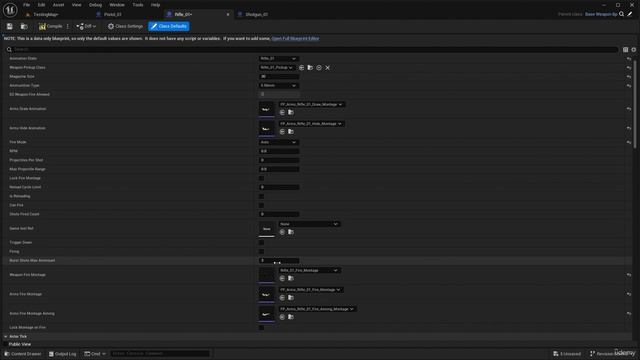Browse to Arms Hide Animation asset
The image size is (640, 360).
coord(291,131)
